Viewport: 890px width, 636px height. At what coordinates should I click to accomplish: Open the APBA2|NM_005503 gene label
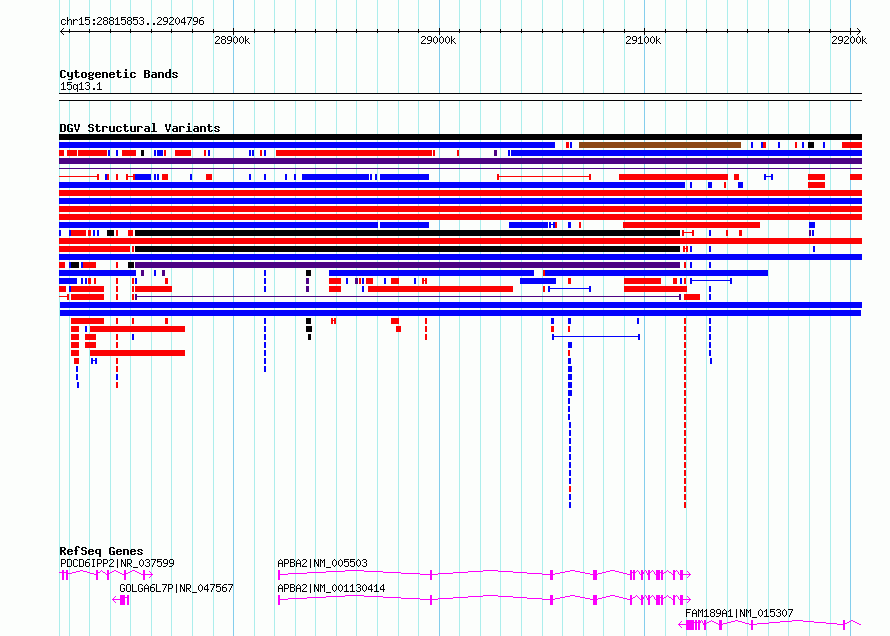tap(322, 563)
